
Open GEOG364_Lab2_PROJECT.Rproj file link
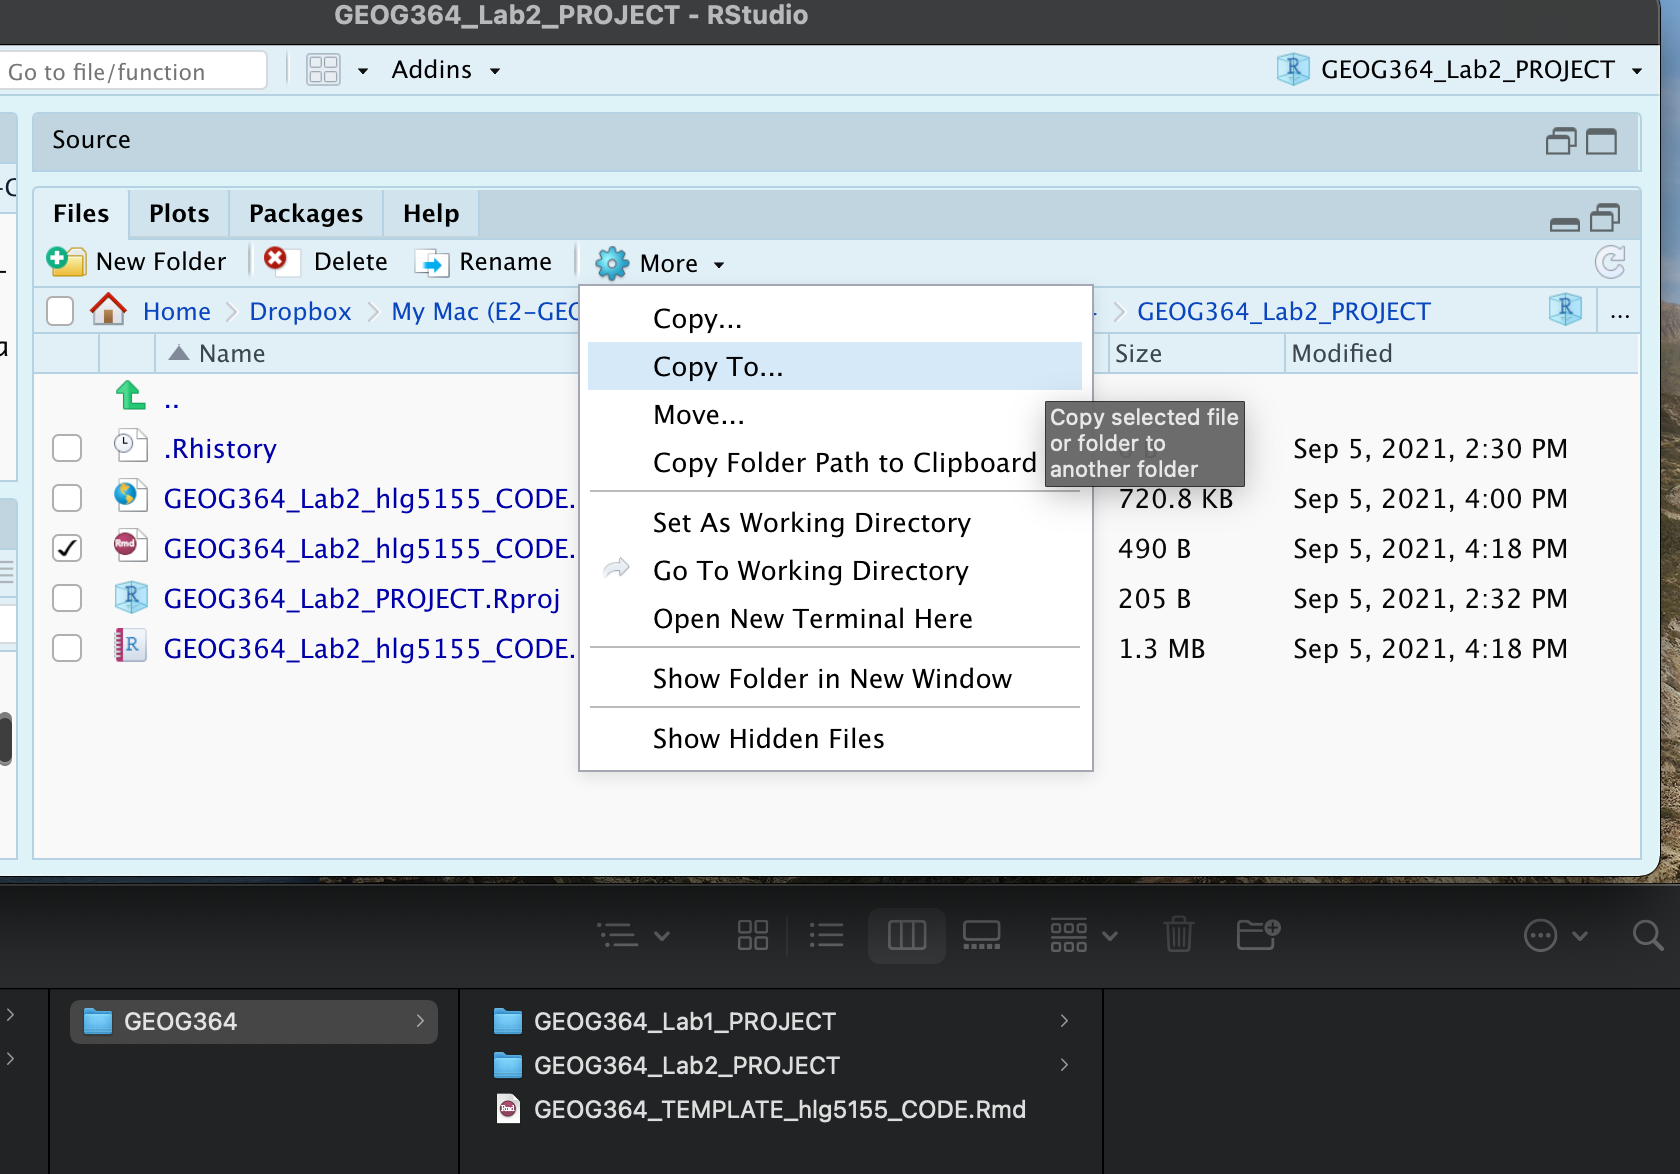click(361, 599)
